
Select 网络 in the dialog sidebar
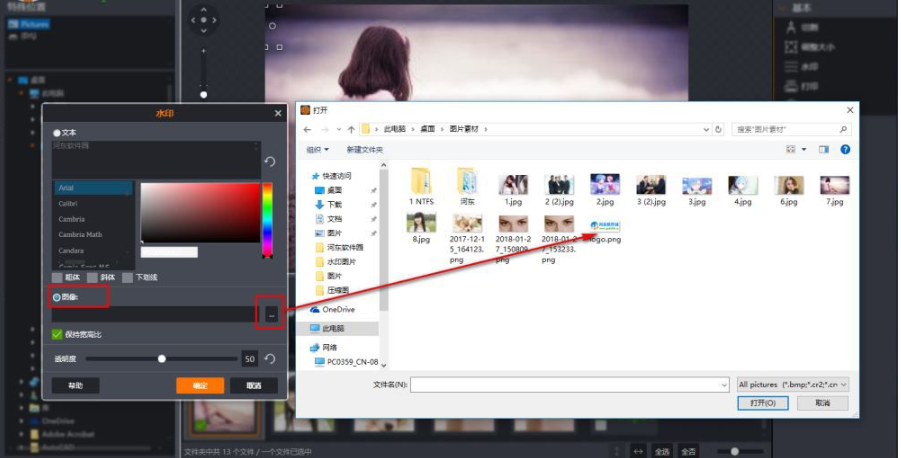point(324,347)
